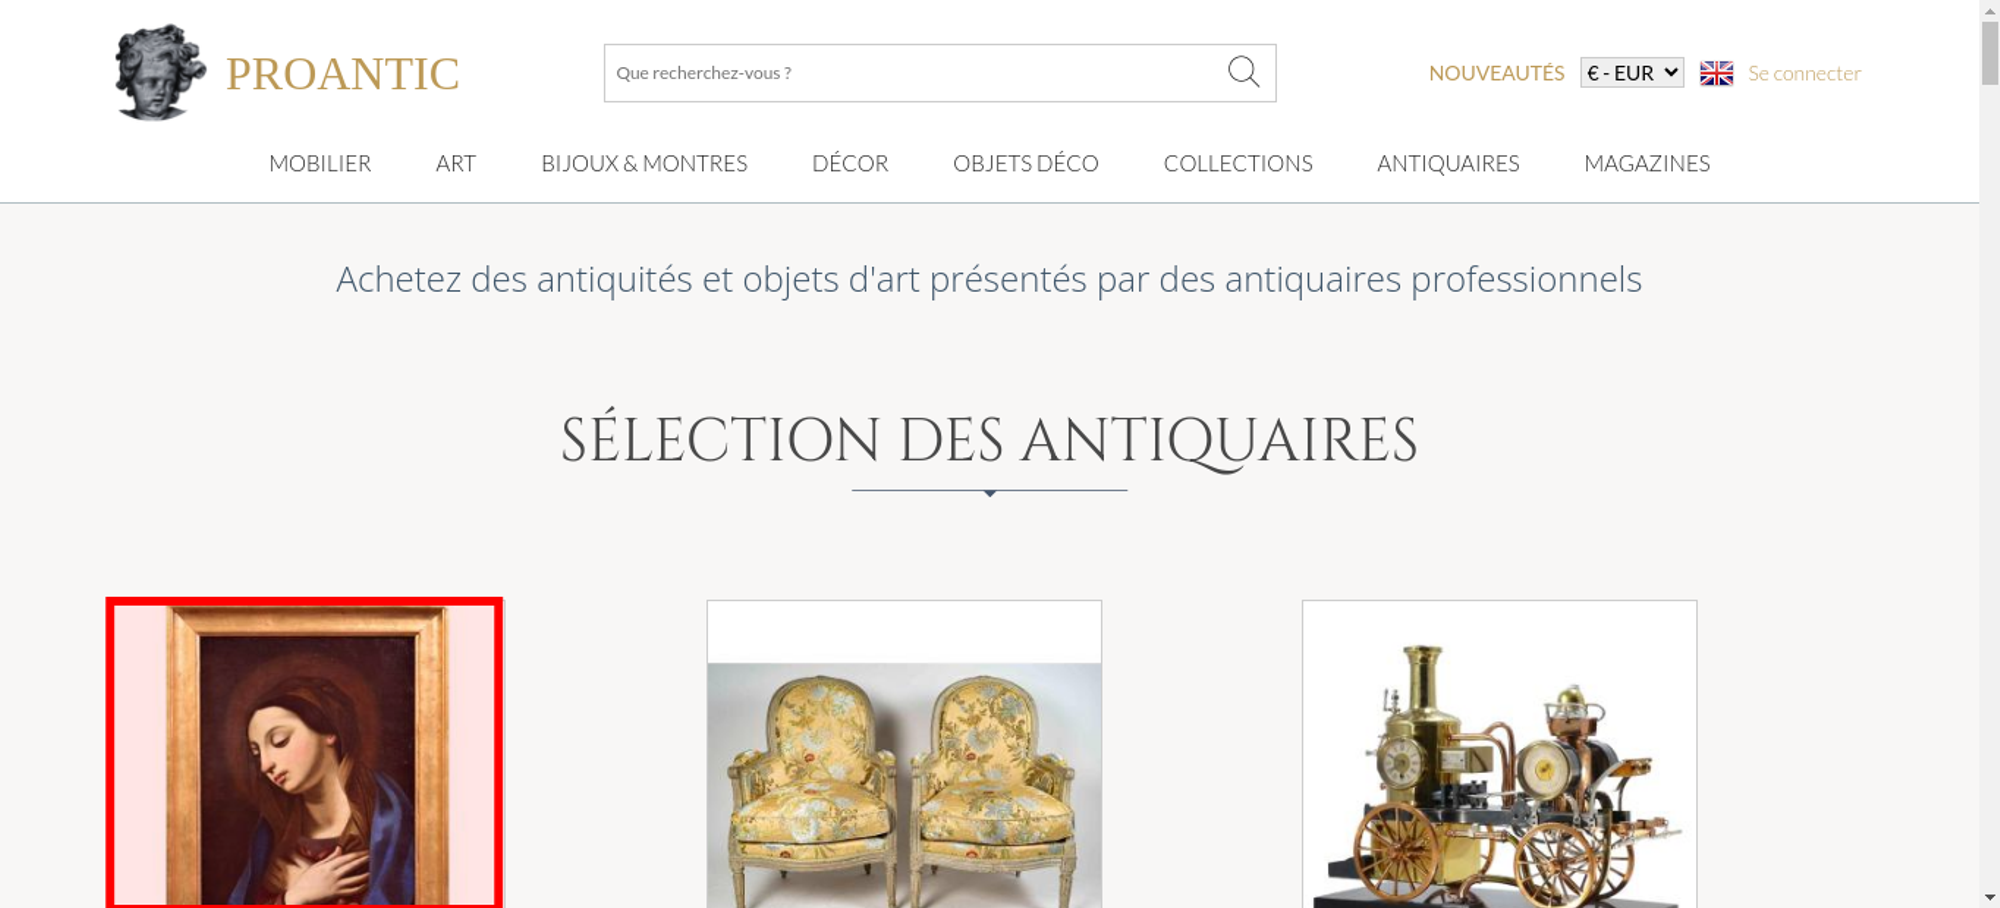This screenshot has height=908, width=2000.
Task: Click the PROANTIC brand text
Action: (342, 74)
